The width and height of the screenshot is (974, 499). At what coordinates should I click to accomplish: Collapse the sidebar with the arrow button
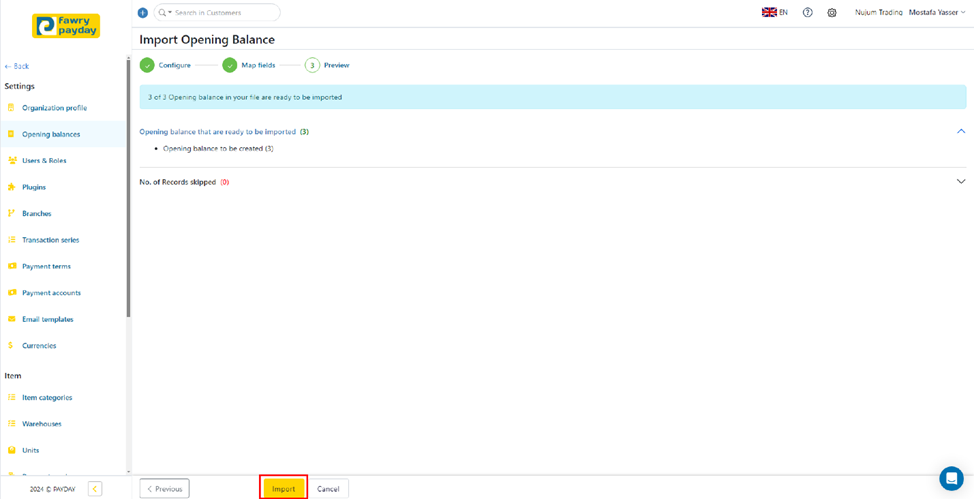pyautogui.click(x=95, y=489)
